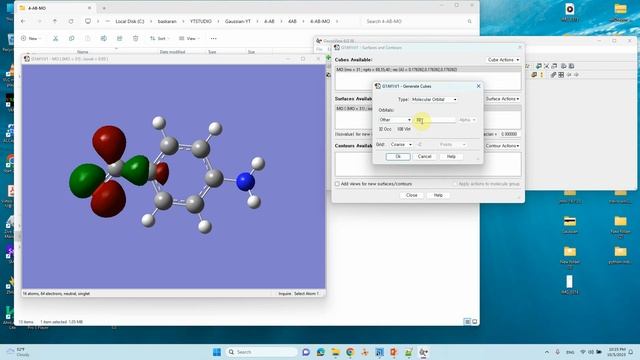Click YTSTUDIO in the address breadcrumb

point(201,21)
